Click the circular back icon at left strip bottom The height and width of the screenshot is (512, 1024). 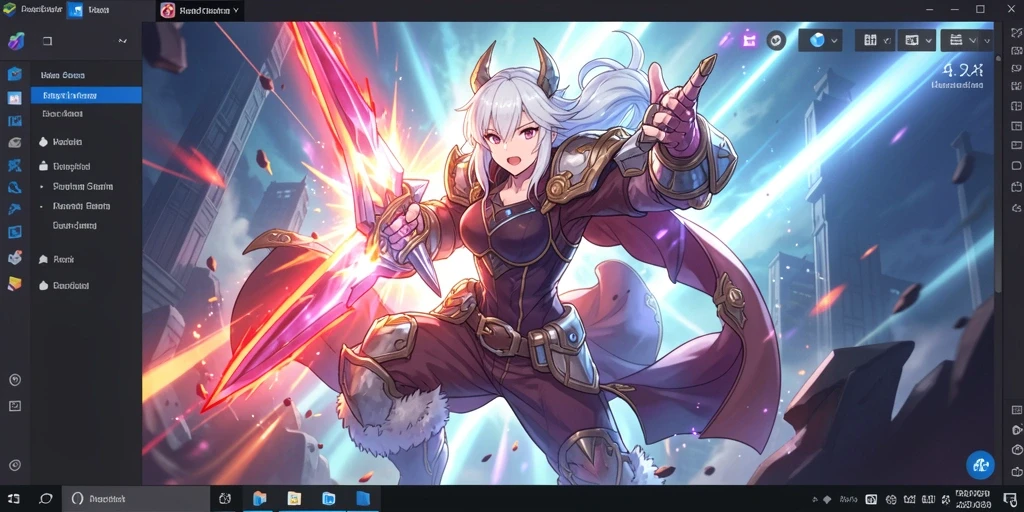pyautogui.click(x=14, y=465)
